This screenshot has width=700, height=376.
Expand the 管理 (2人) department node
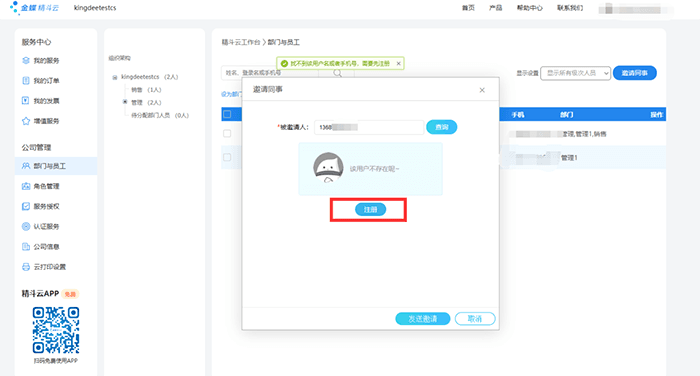coord(125,102)
